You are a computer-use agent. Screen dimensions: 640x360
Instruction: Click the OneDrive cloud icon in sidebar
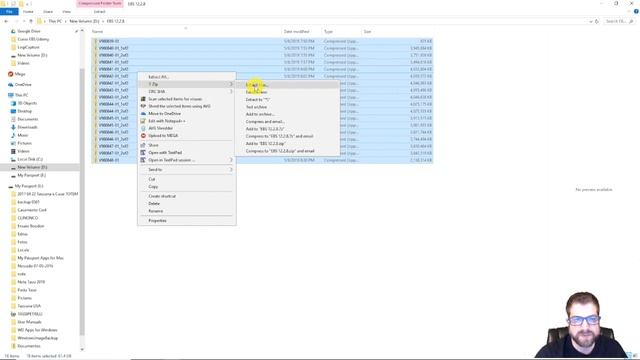click(11, 84)
